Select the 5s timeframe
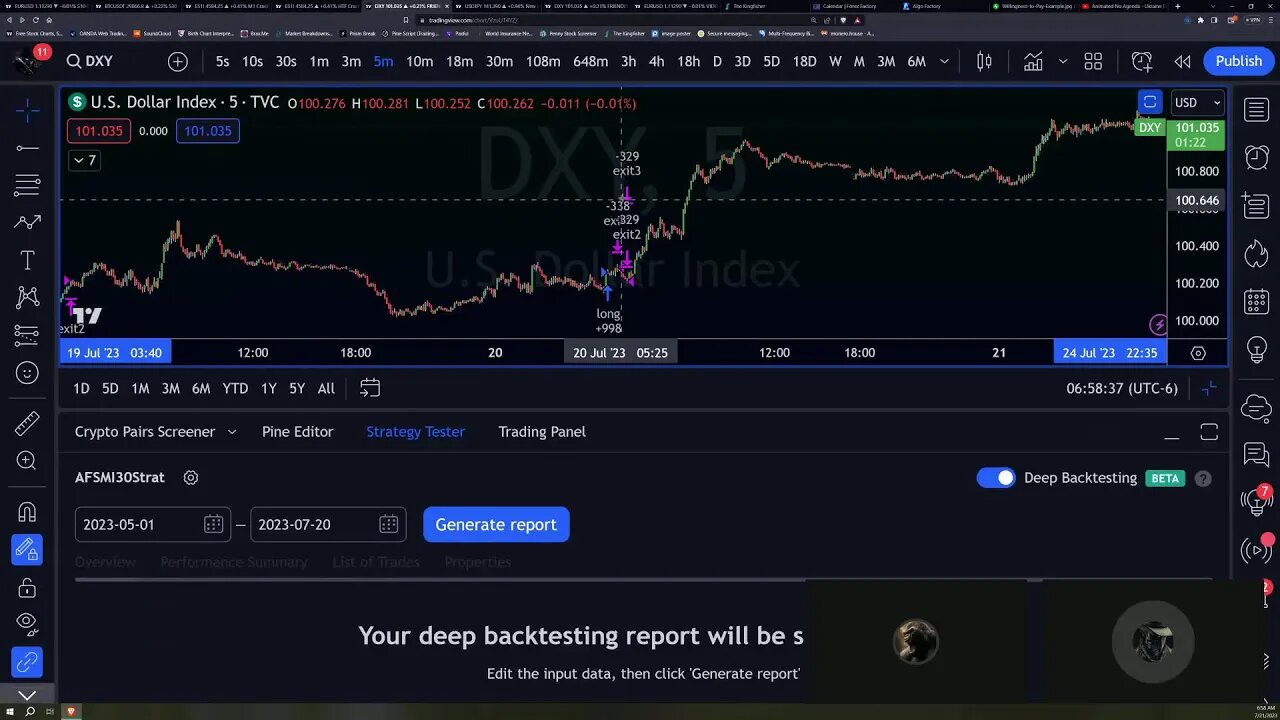Screen dimensions: 1280x720 (222, 61)
